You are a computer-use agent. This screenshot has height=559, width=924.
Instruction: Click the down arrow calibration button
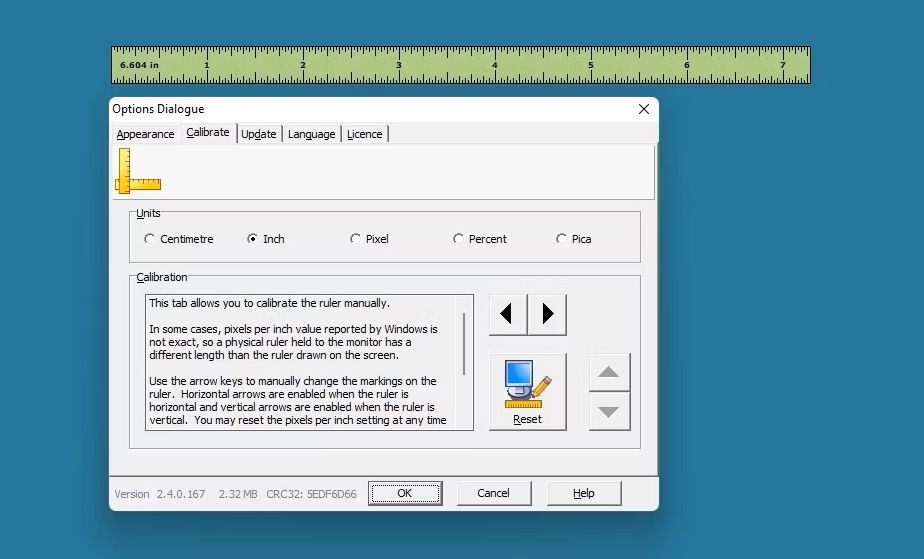pyautogui.click(x=609, y=411)
